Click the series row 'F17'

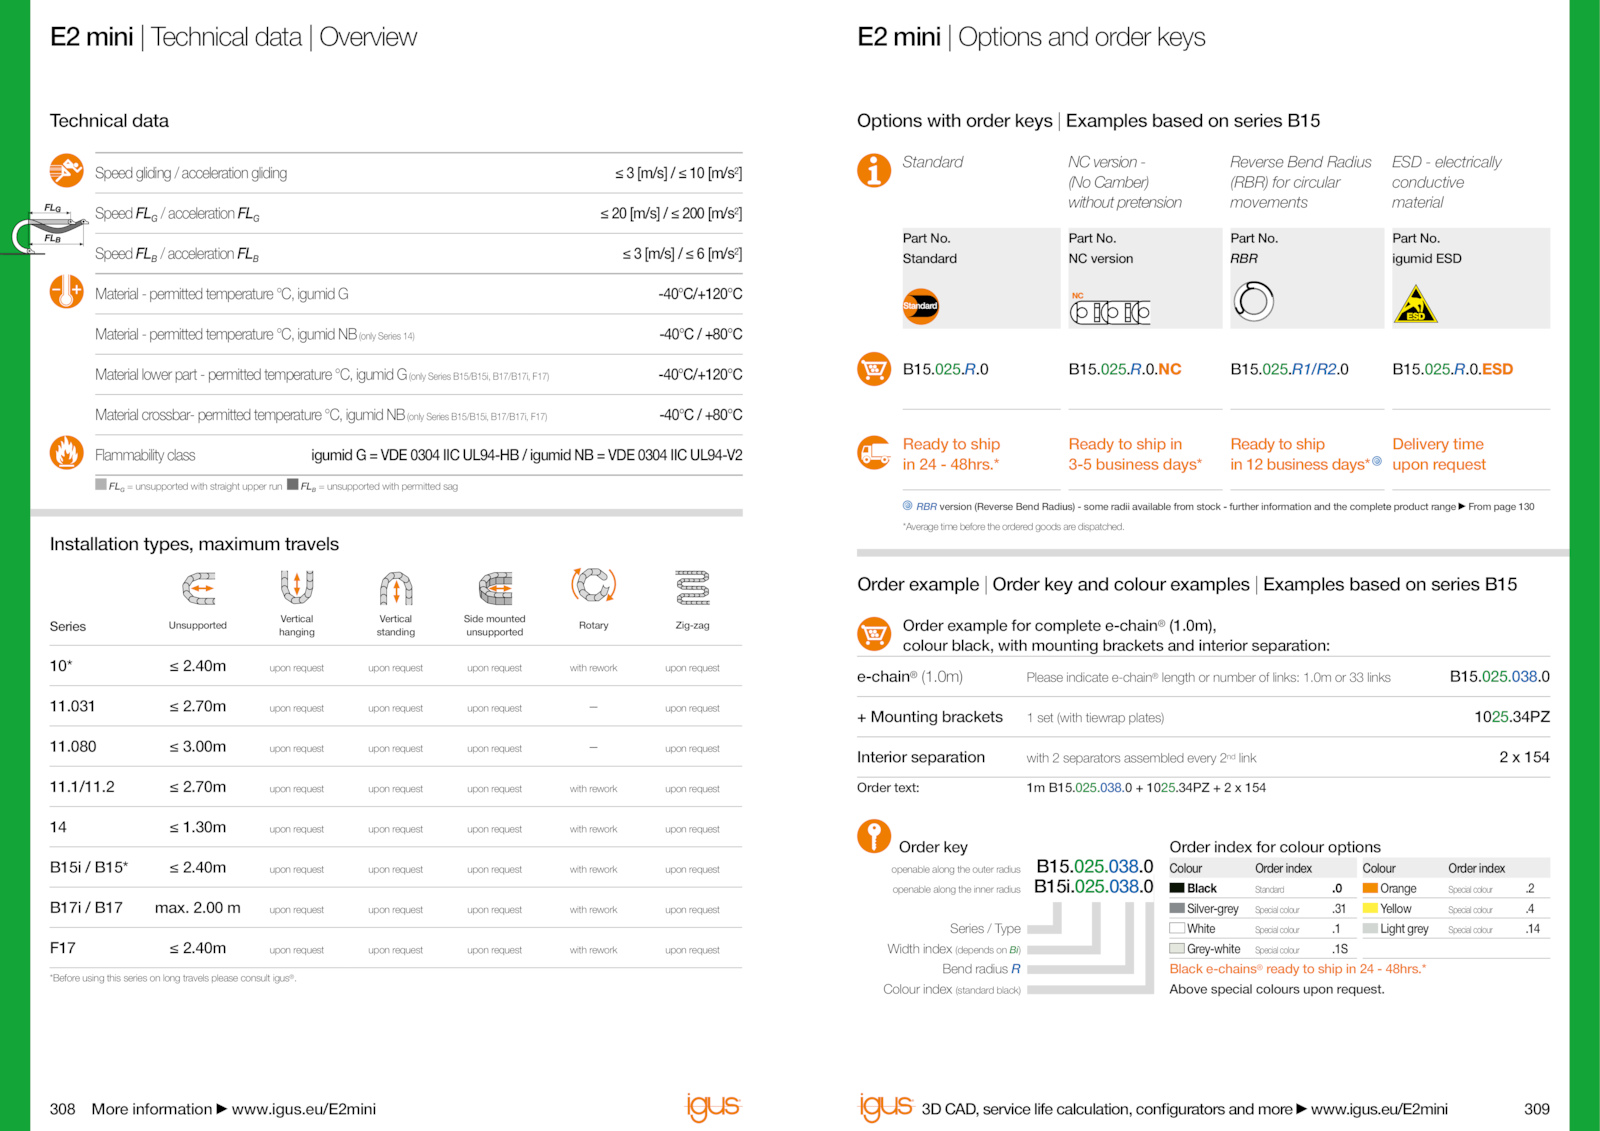396,948
